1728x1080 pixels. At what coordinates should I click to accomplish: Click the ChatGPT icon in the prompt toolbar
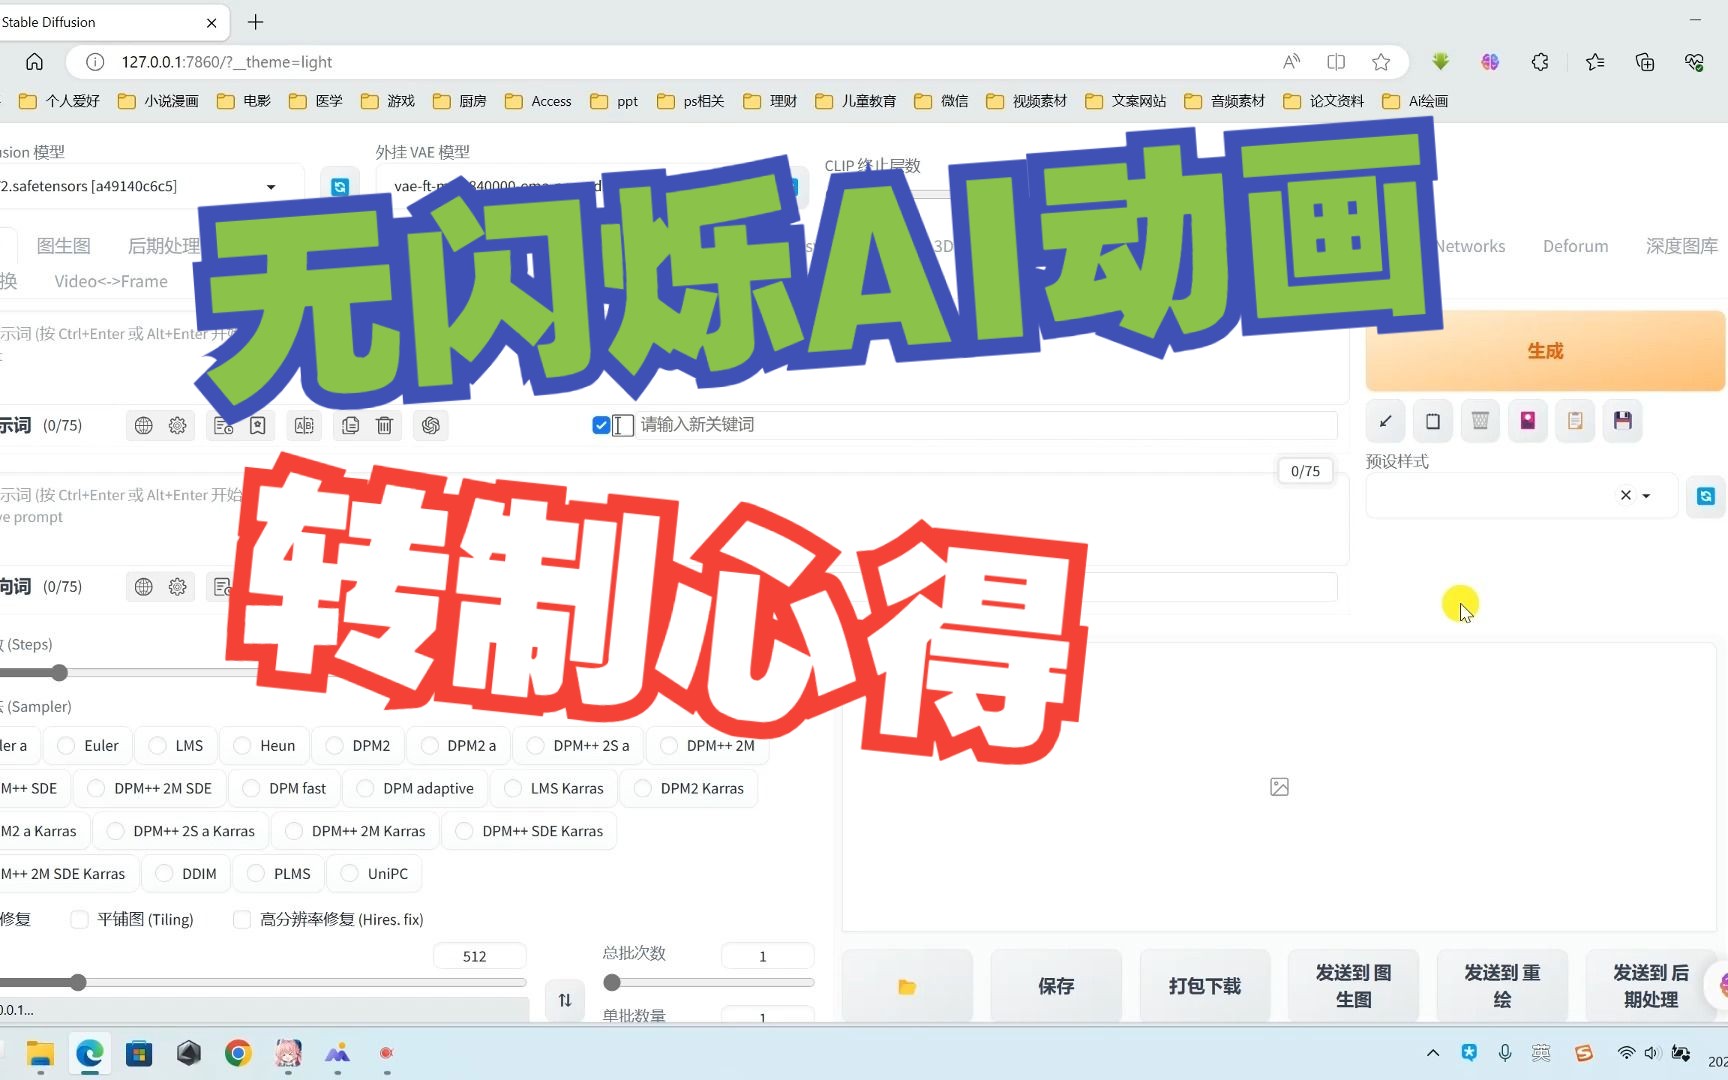(x=431, y=426)
